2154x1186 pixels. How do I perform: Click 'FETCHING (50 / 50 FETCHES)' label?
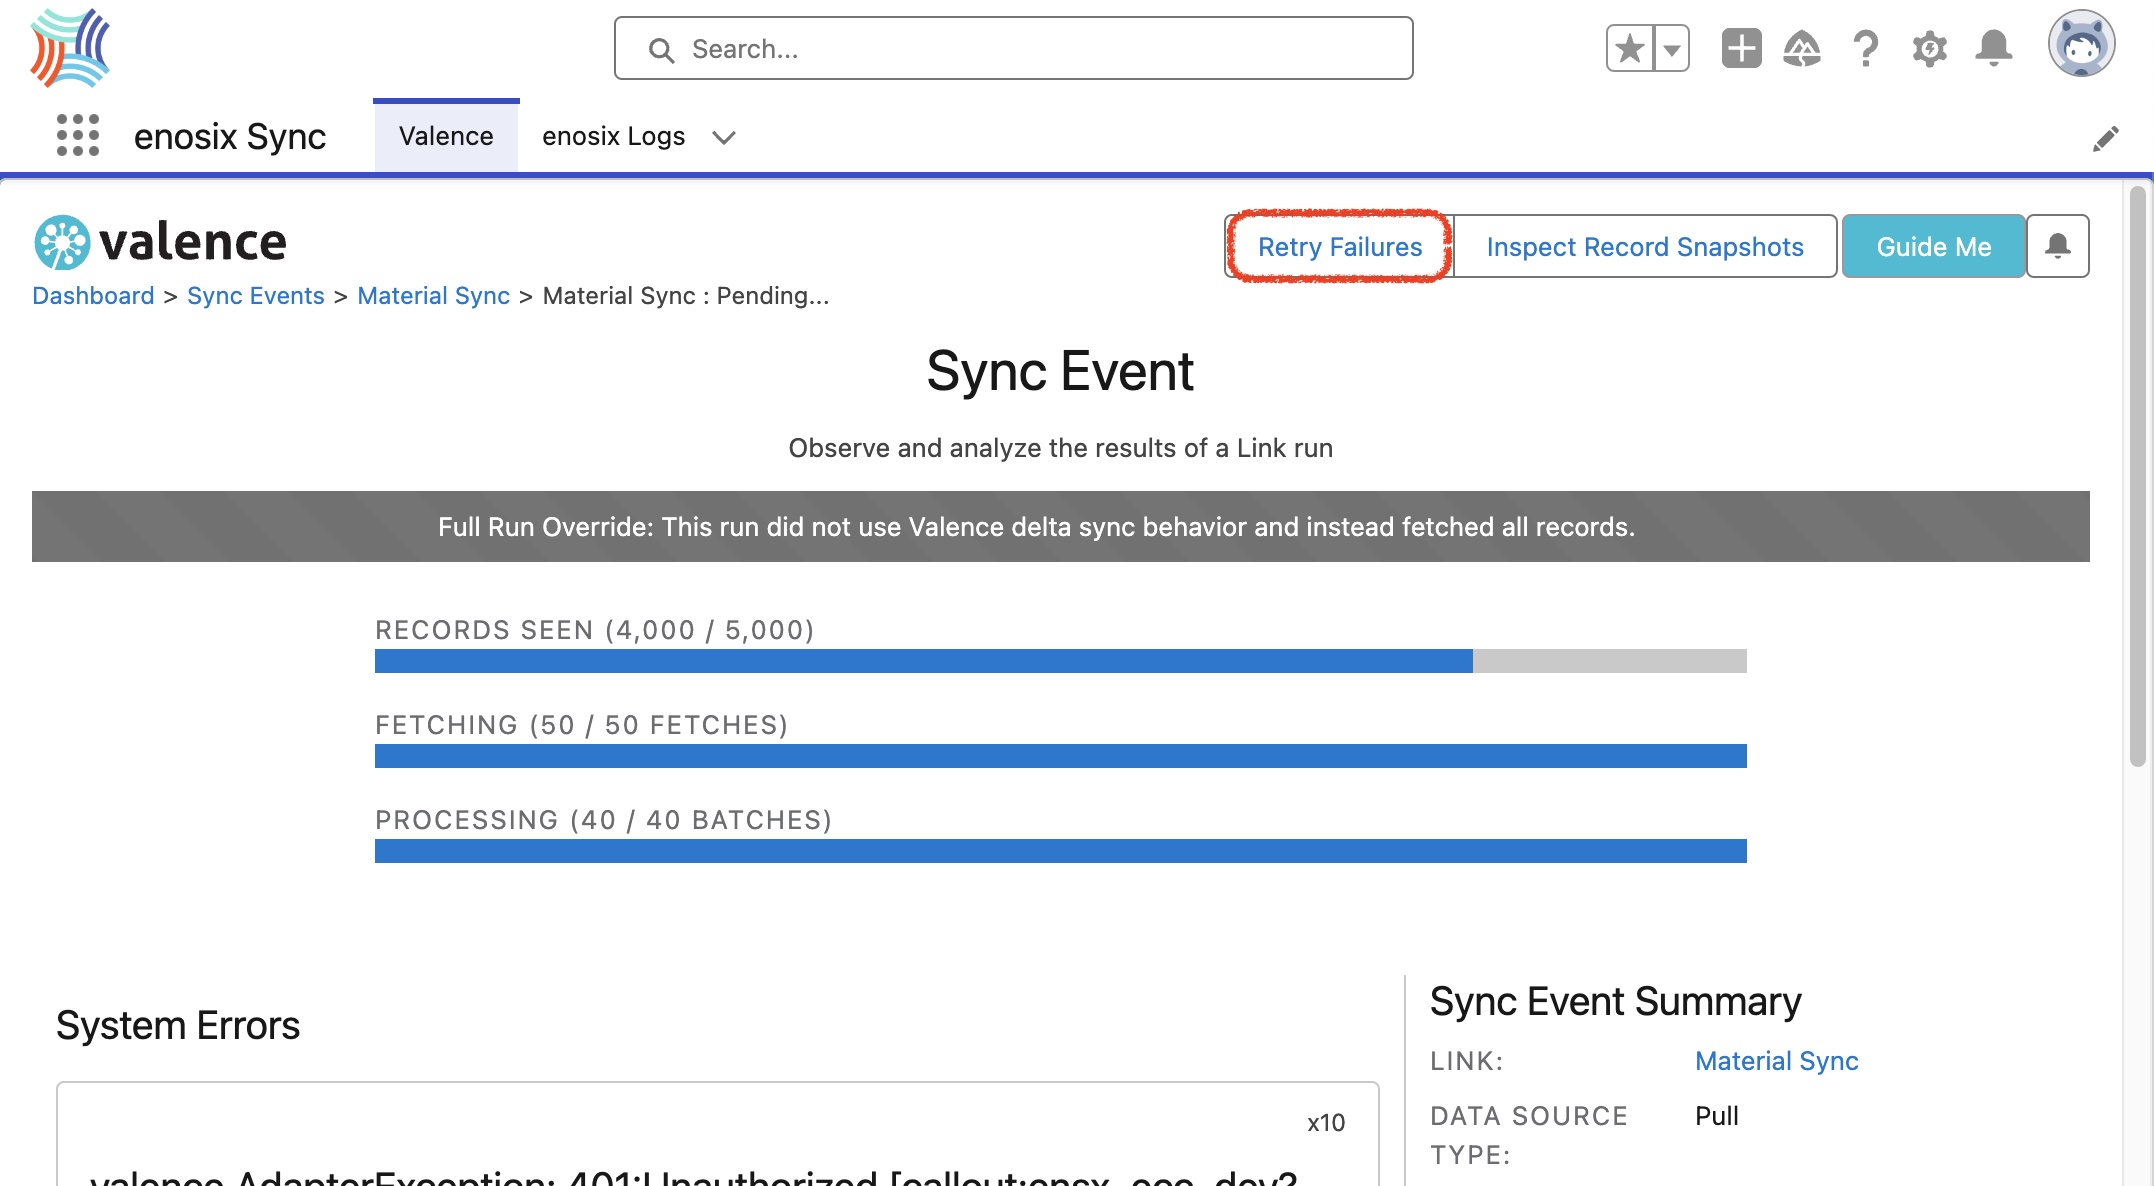click(x=582, y=725)
